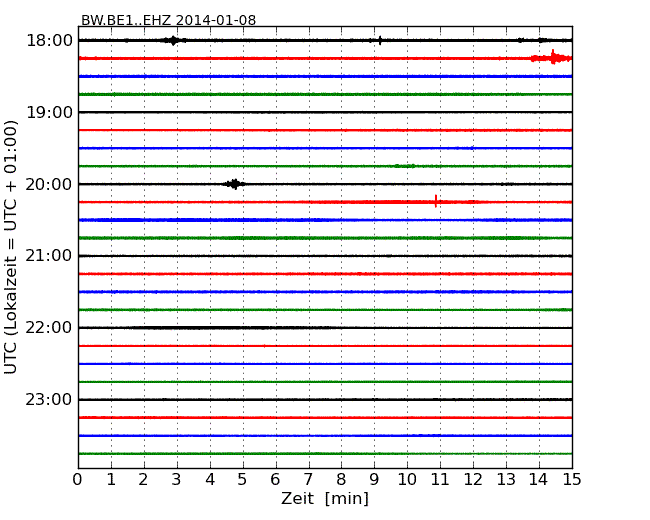This screenshot has width=650, height=520.
Task: Click the 21:00 time label
Action: pyautogui.click(x=49, y=256)
